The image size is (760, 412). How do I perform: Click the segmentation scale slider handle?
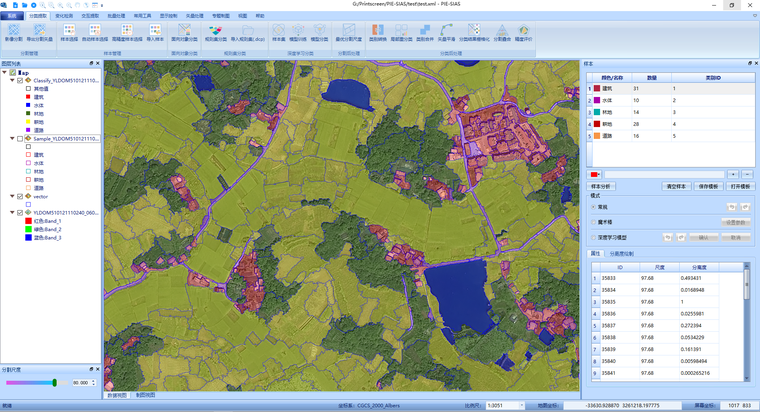(x=55, y=382)
